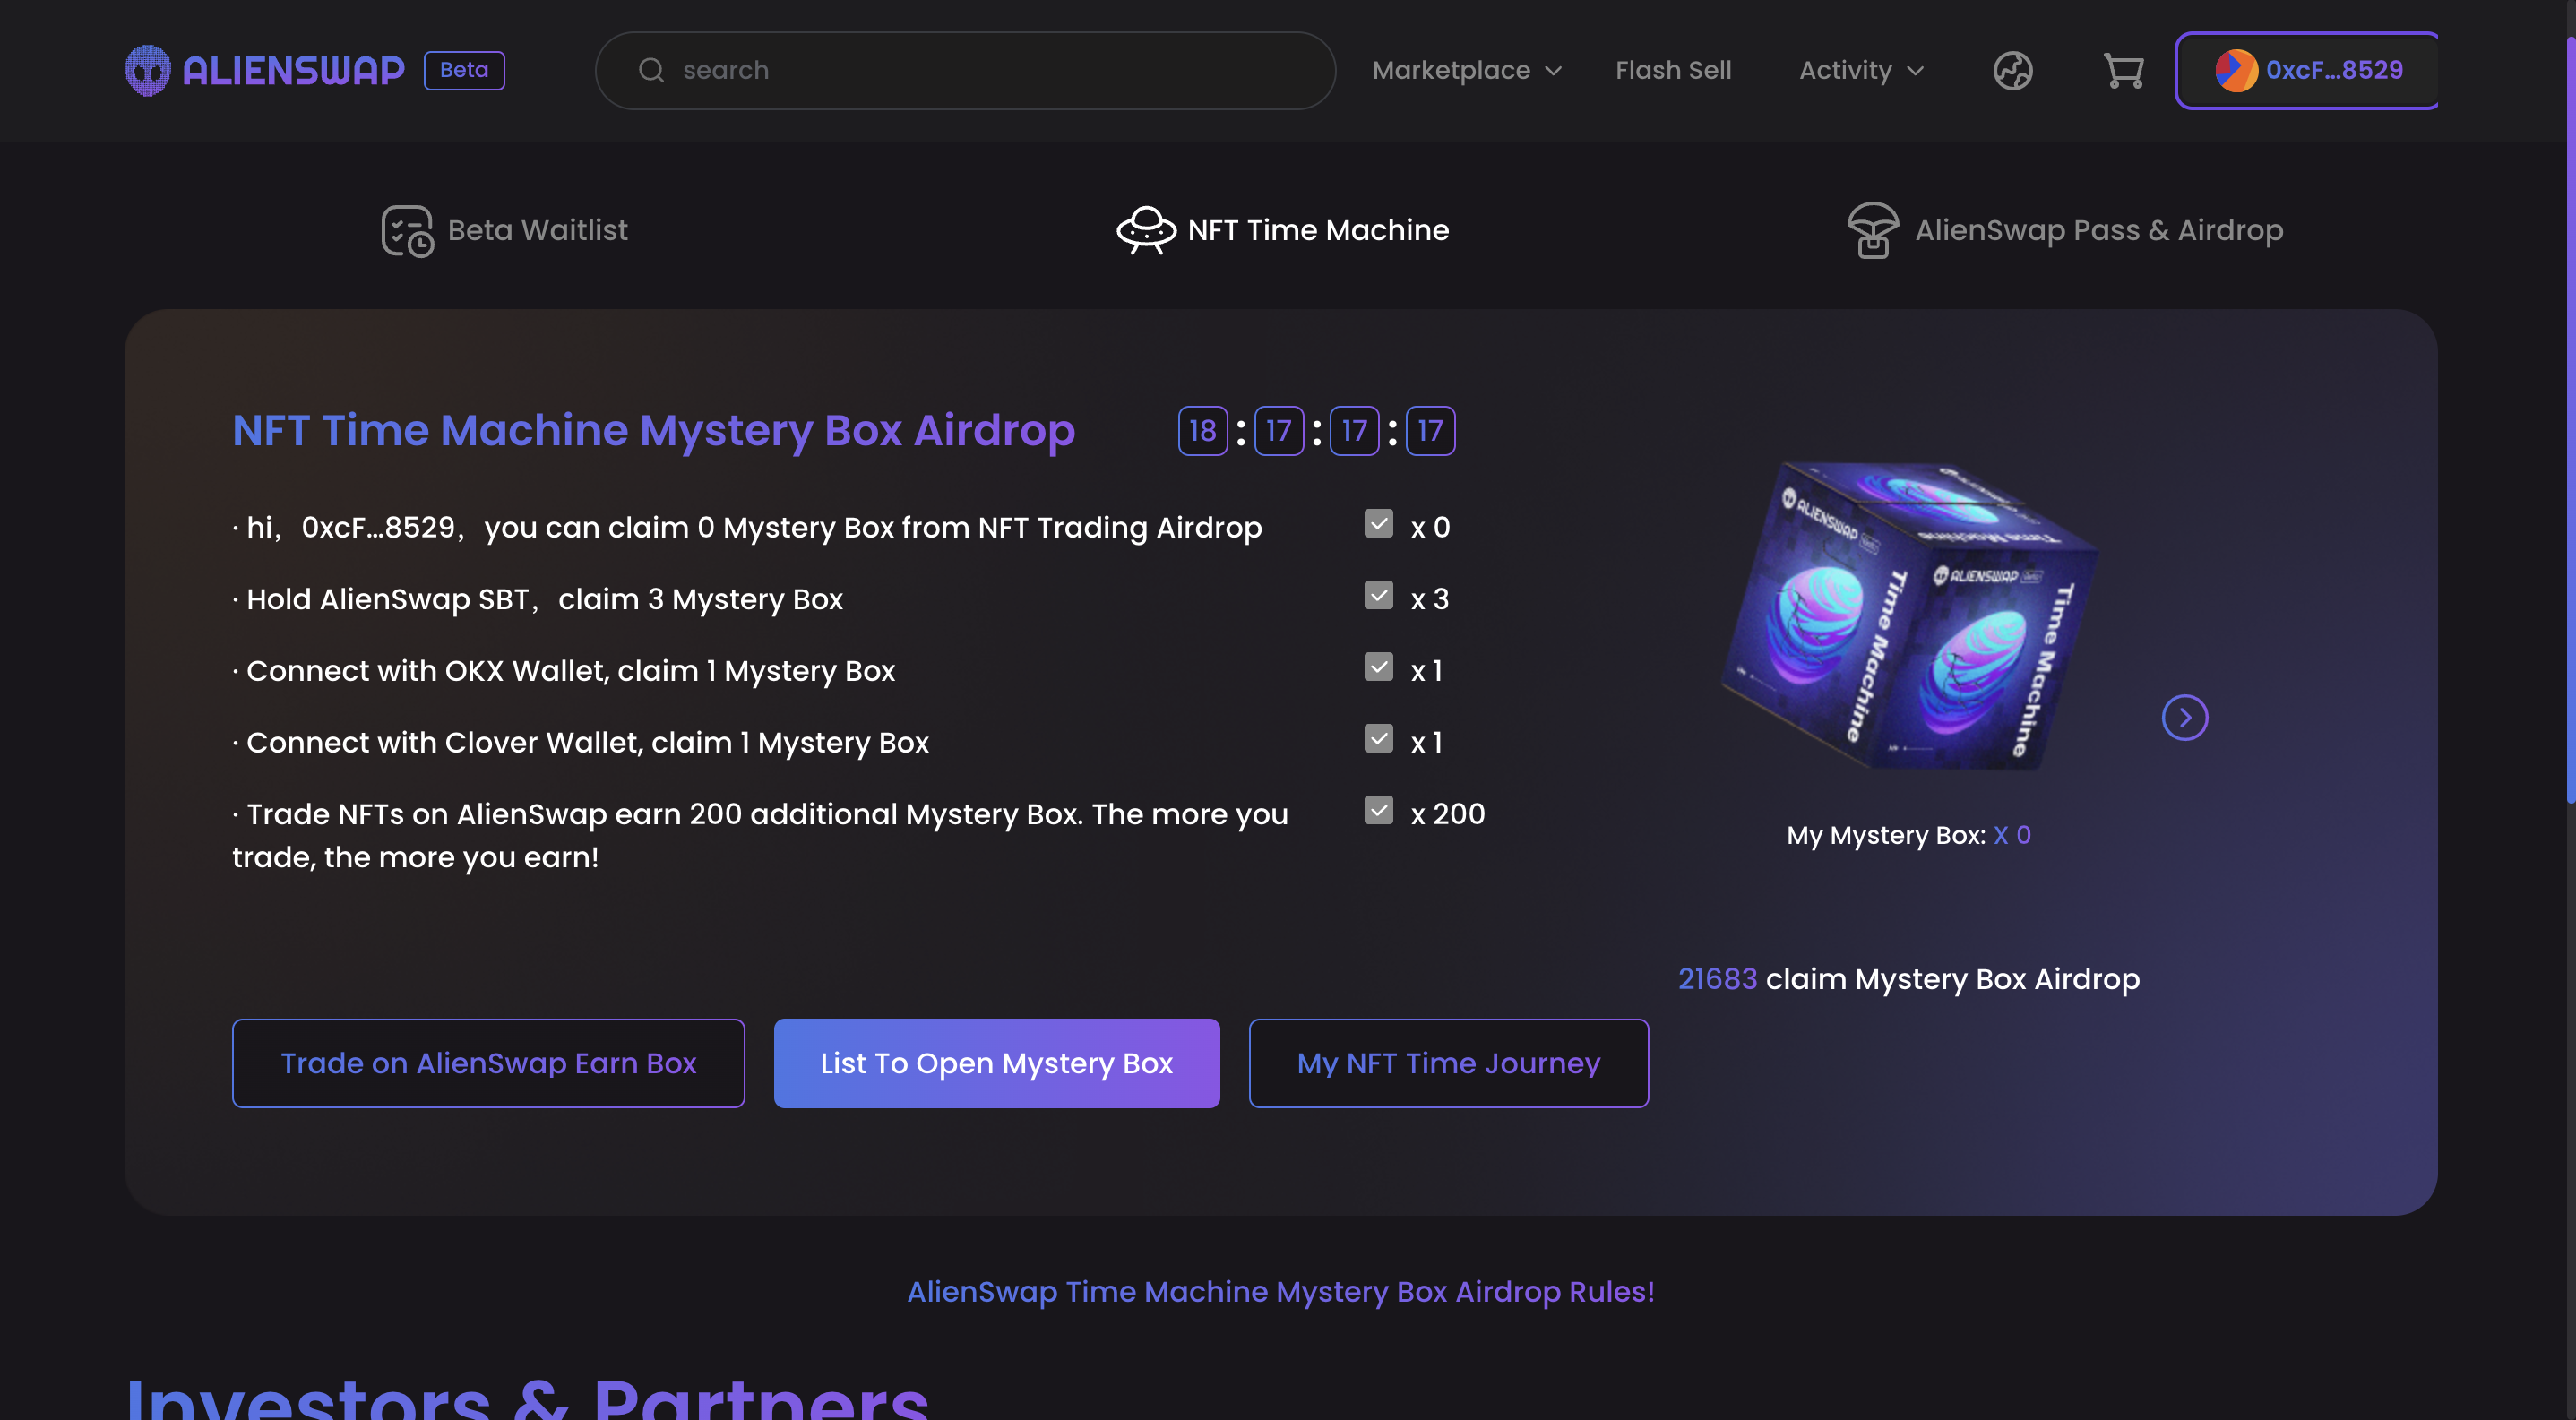Screen dimensions: 2576x1420
Task: Expand the Activity dropdown chevron
Action: 1915,71
